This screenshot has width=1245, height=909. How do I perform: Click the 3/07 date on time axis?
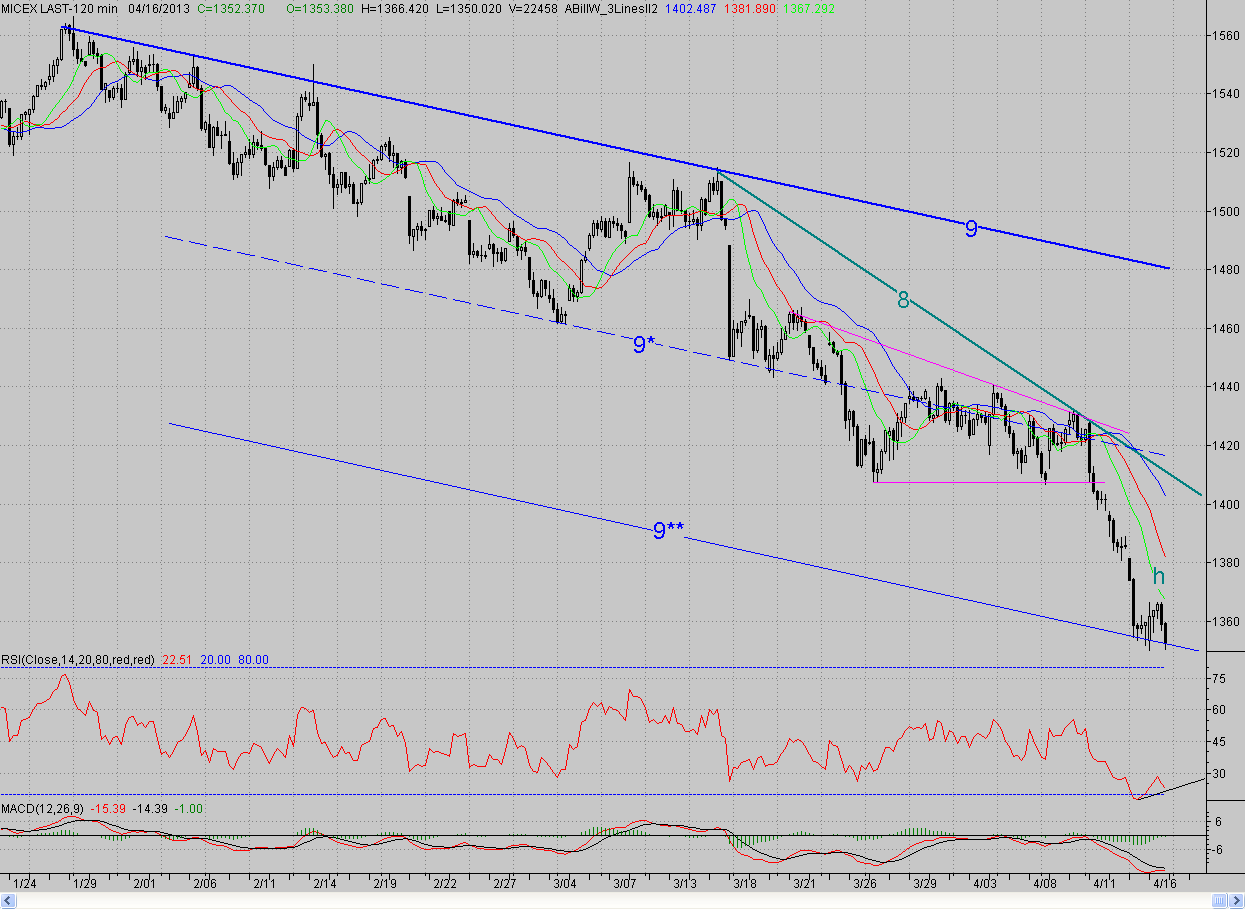tap(625, 884)
